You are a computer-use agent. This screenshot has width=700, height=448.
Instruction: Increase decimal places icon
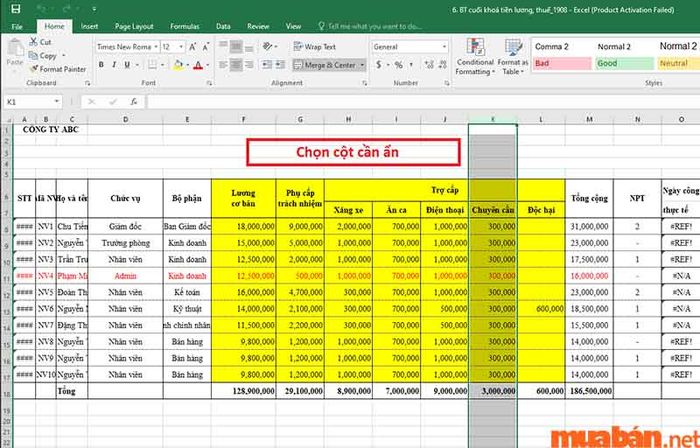[429, 65]
